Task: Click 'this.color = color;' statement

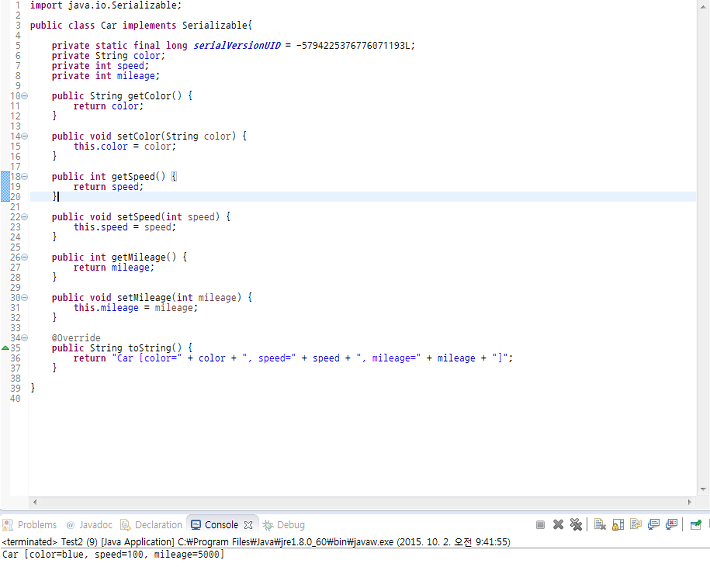Action: 125,146
